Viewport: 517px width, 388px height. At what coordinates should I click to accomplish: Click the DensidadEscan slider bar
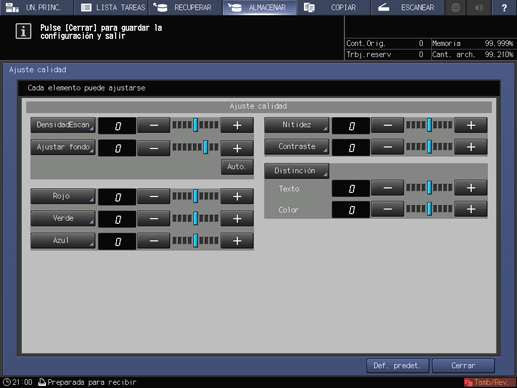tap(195, 125)
